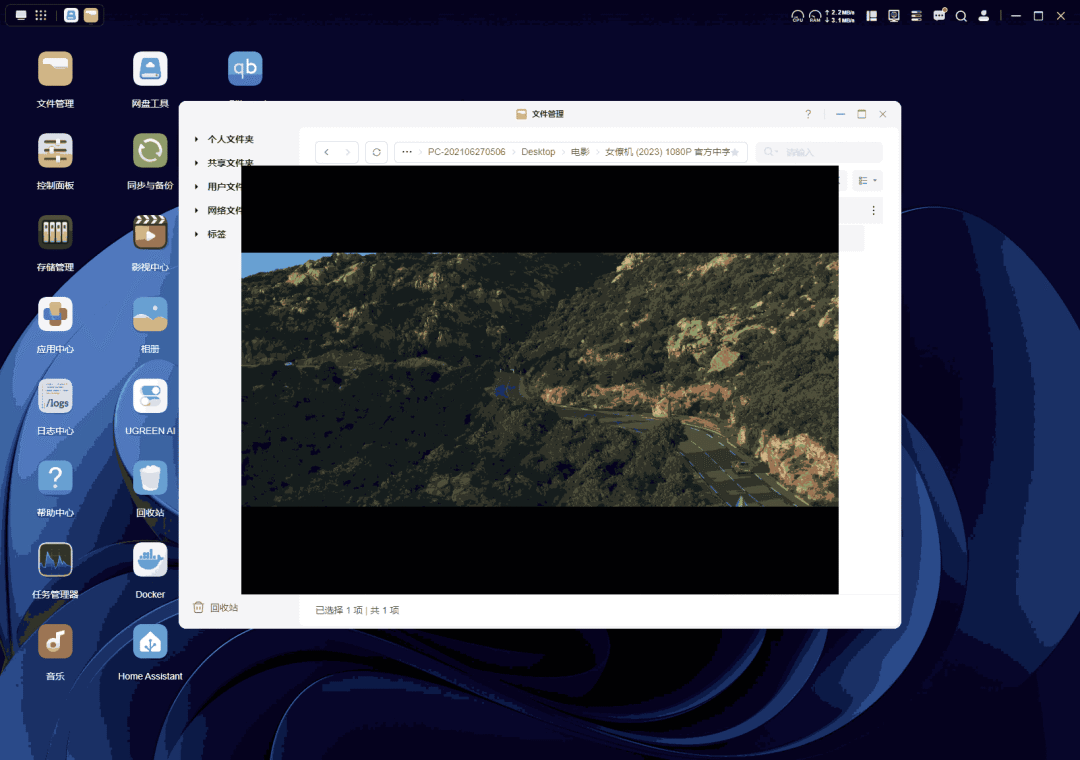
Task: Launch 任务管理器 from the desktop
Action: point(55,560)
